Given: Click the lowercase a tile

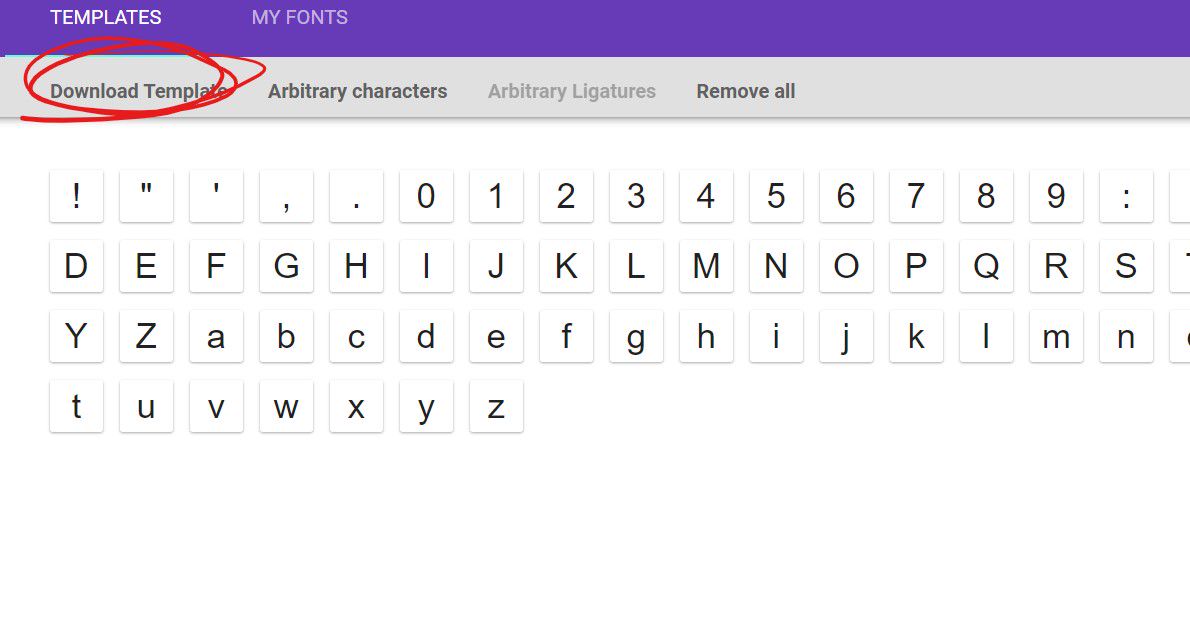Looking at the screenshot, I should pos(216,336).
